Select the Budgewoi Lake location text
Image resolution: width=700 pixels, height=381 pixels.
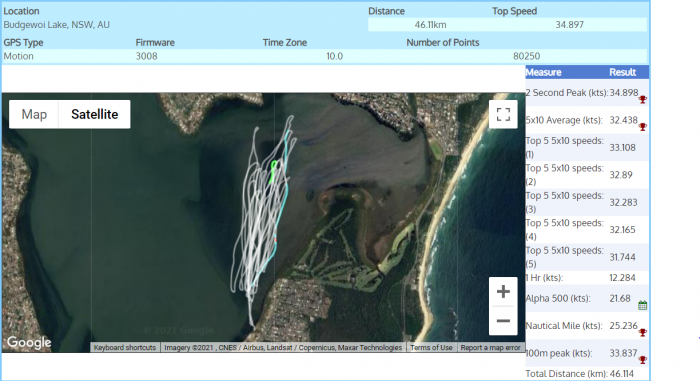[56, 25]
